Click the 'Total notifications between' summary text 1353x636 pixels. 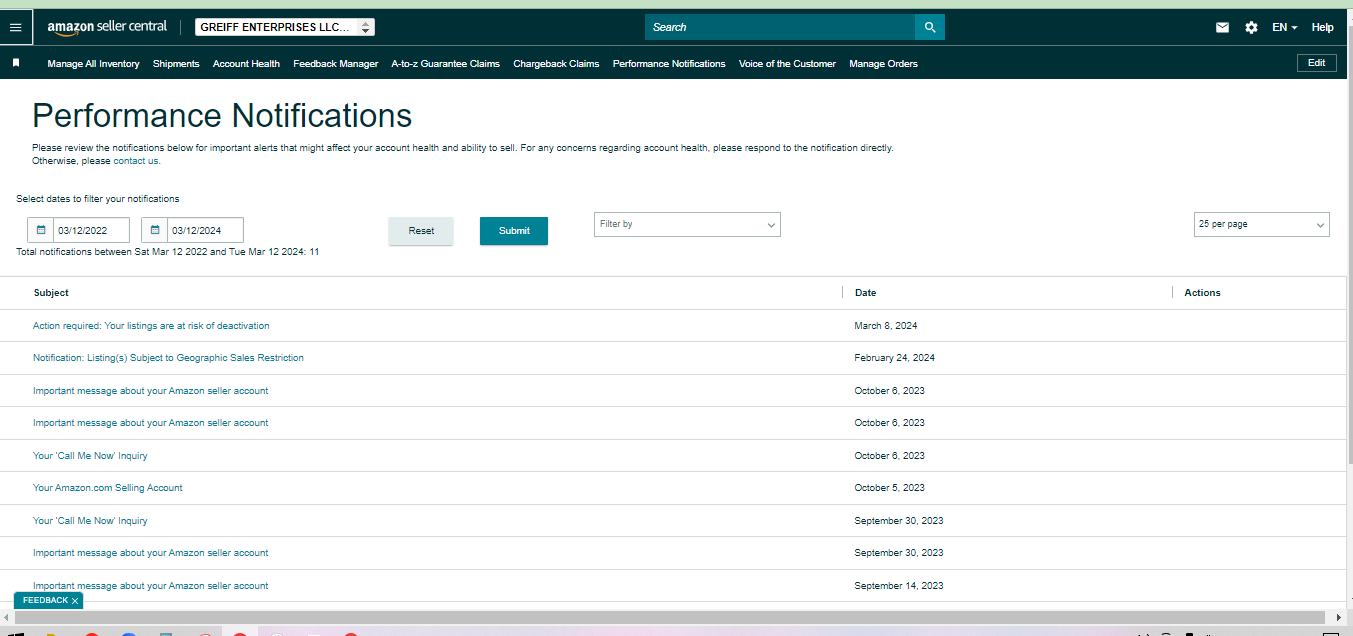(x=167, y=252)
